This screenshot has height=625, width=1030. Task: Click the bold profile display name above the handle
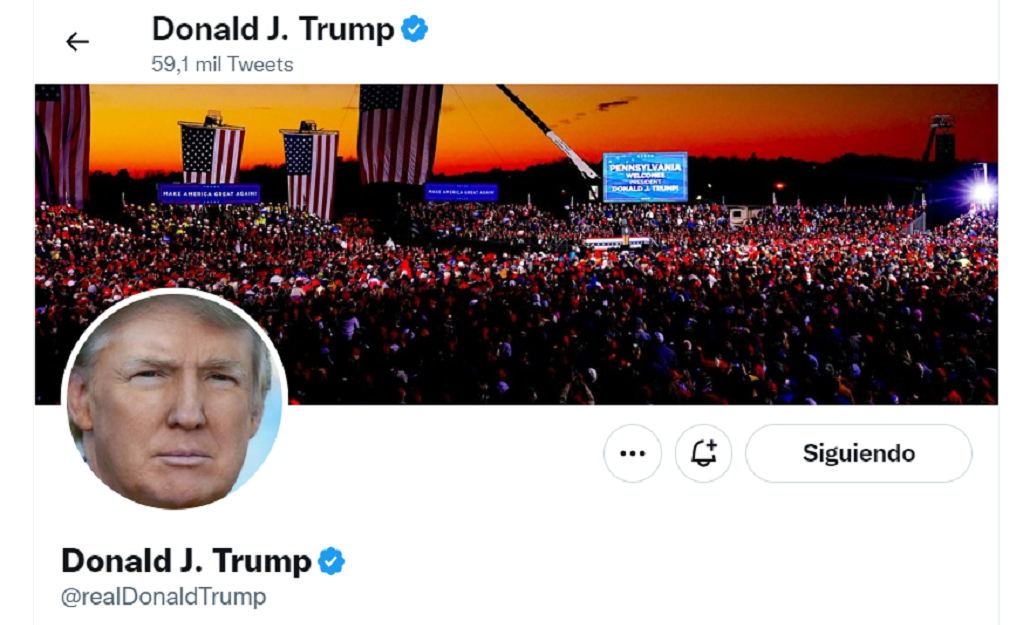point(186,561)
